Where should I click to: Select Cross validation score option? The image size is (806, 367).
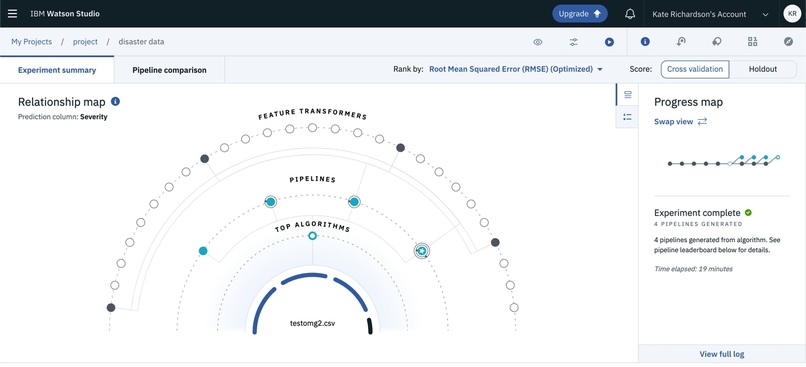[695, 69]
